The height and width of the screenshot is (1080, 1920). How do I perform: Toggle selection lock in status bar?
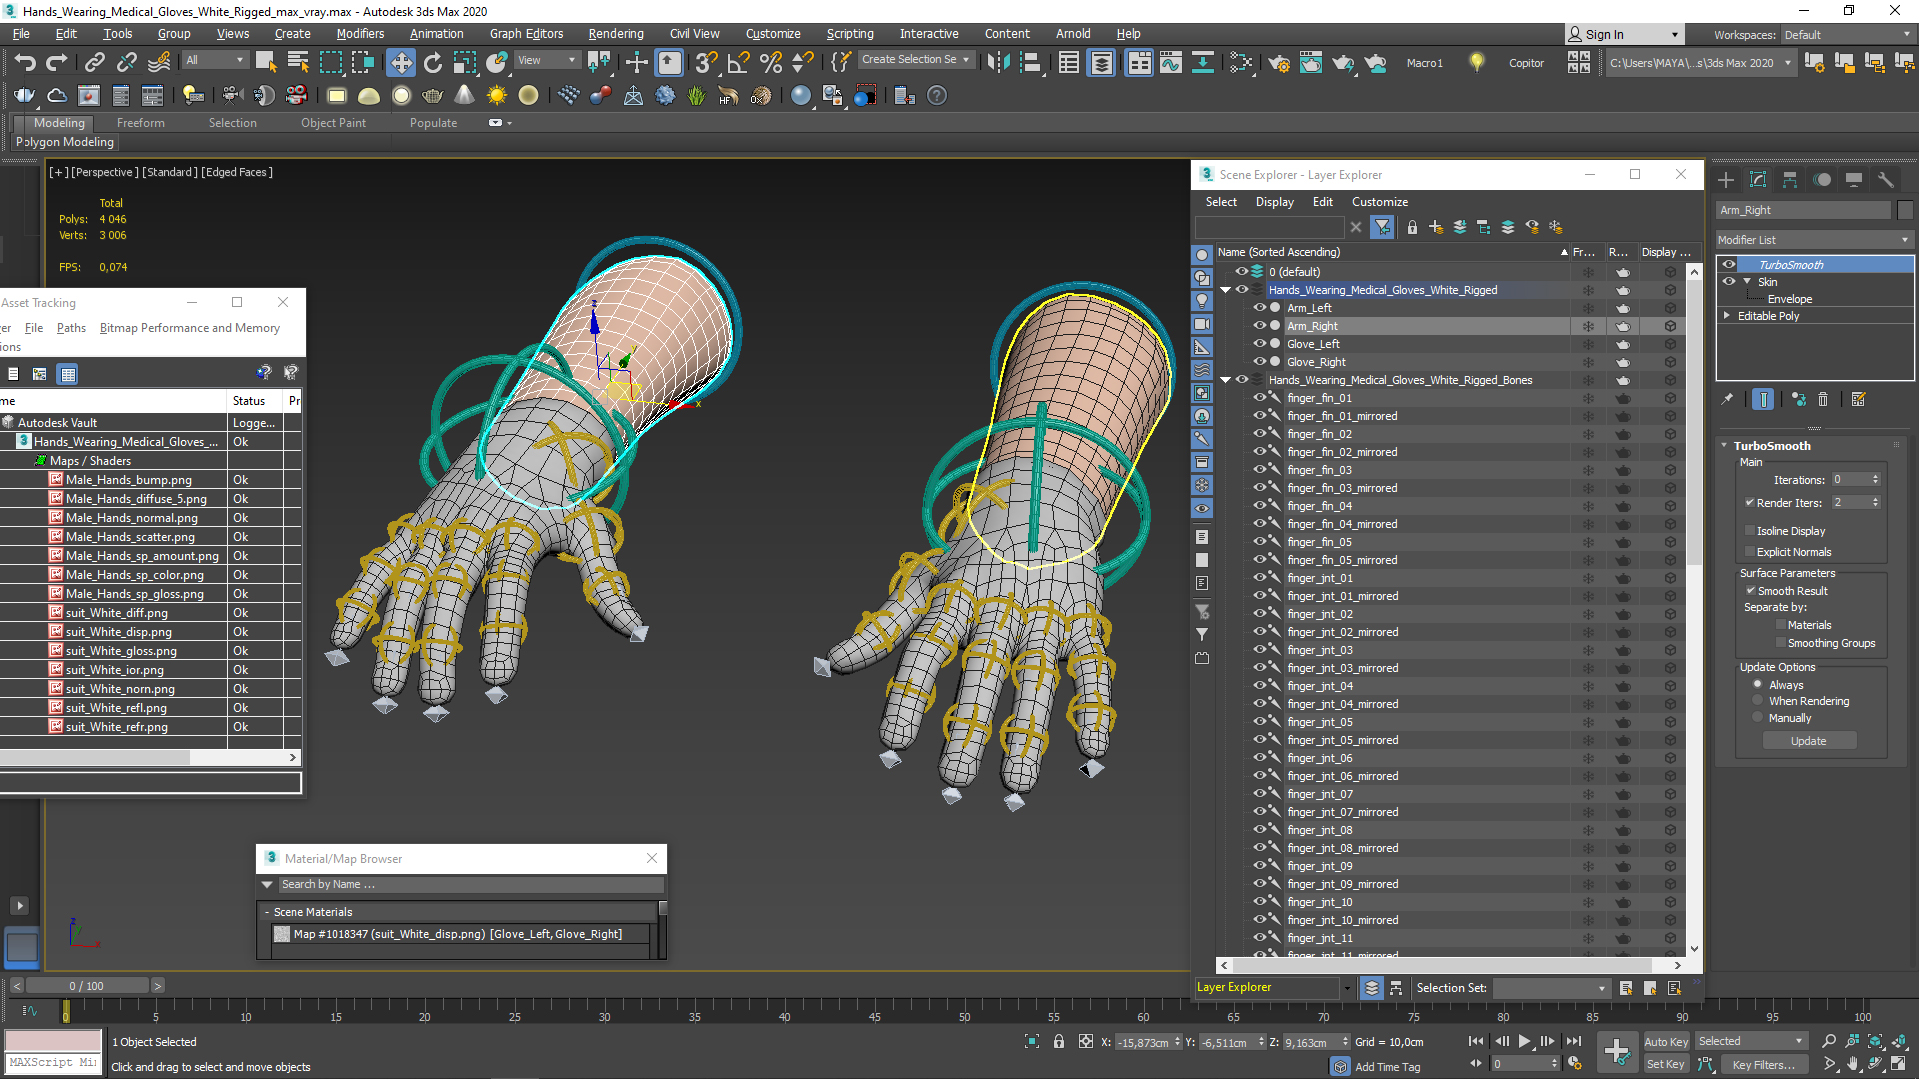[1059, 1042]
